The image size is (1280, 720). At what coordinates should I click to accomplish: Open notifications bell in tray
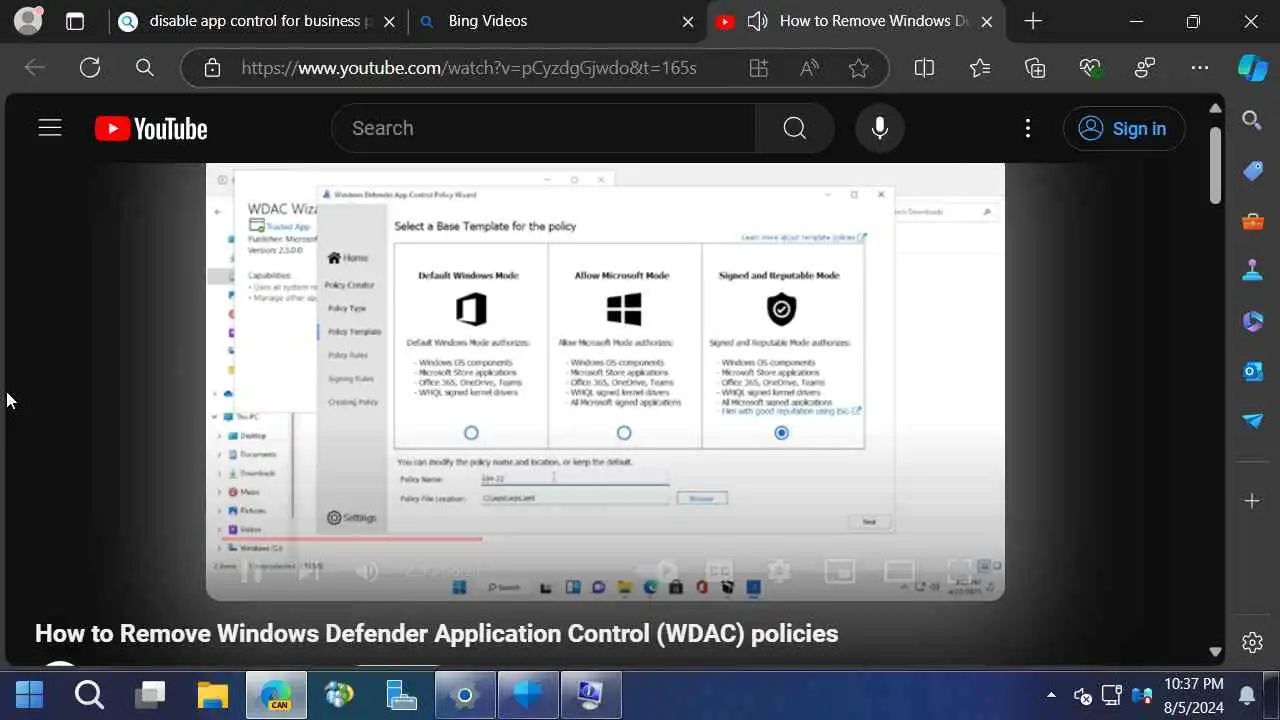[x=1247, y=695]
